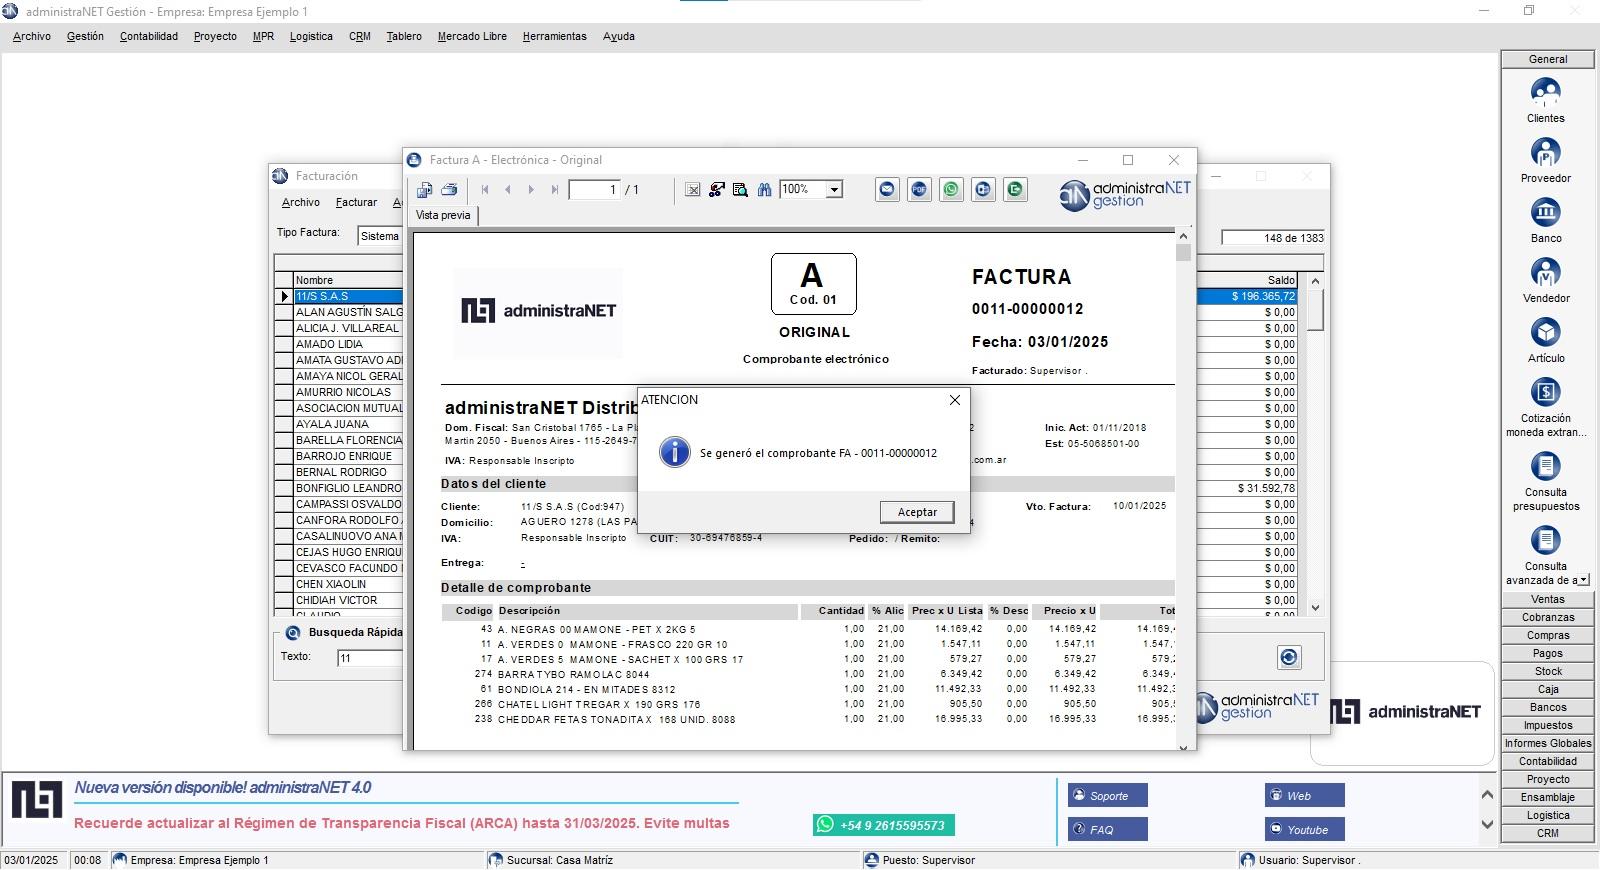Viewport: 1600px width, 870px height.
Task: Go to next page of invoice preview
Action: pos(531,190)
